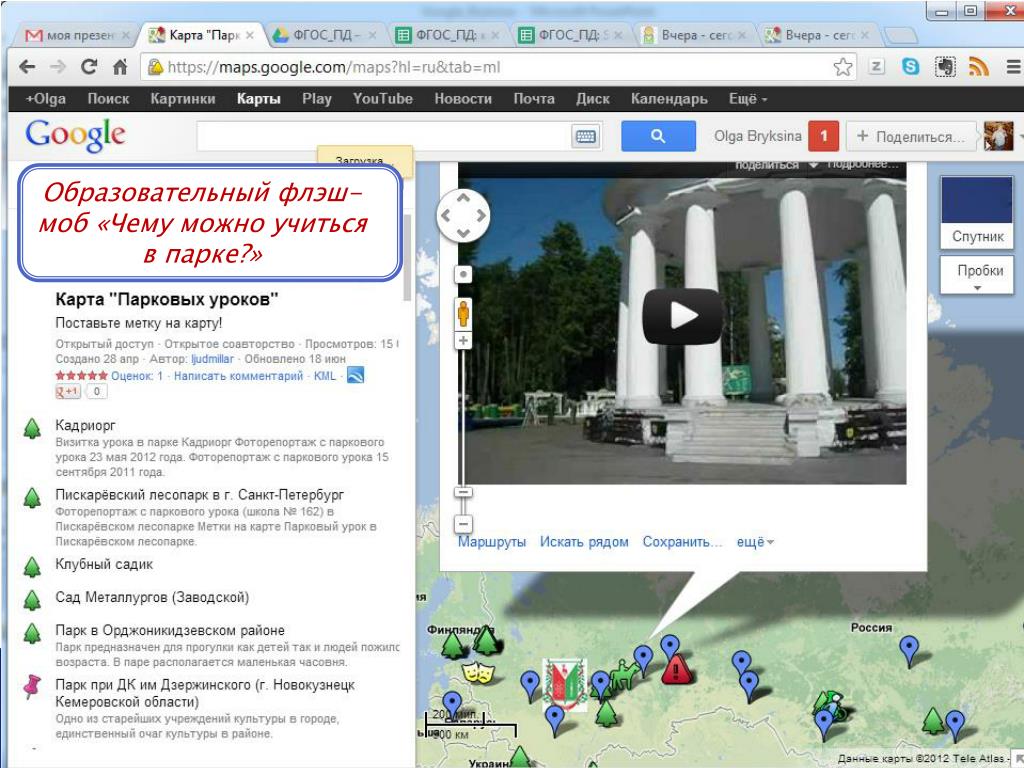Reload the Google Maps page

pyautogui.click(x=89, y=67)
